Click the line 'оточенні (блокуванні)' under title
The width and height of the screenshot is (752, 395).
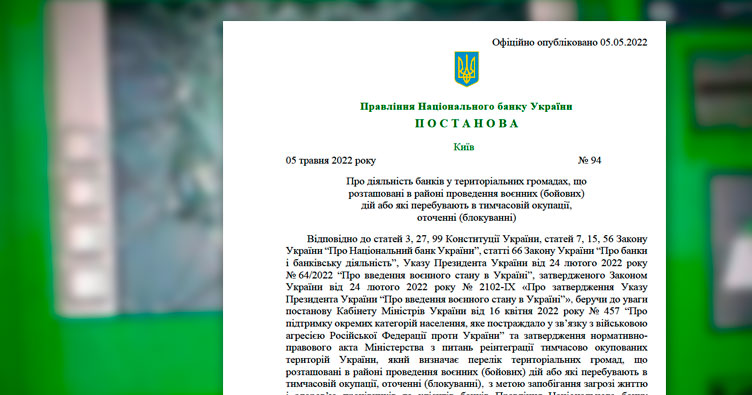click(466, 218)
